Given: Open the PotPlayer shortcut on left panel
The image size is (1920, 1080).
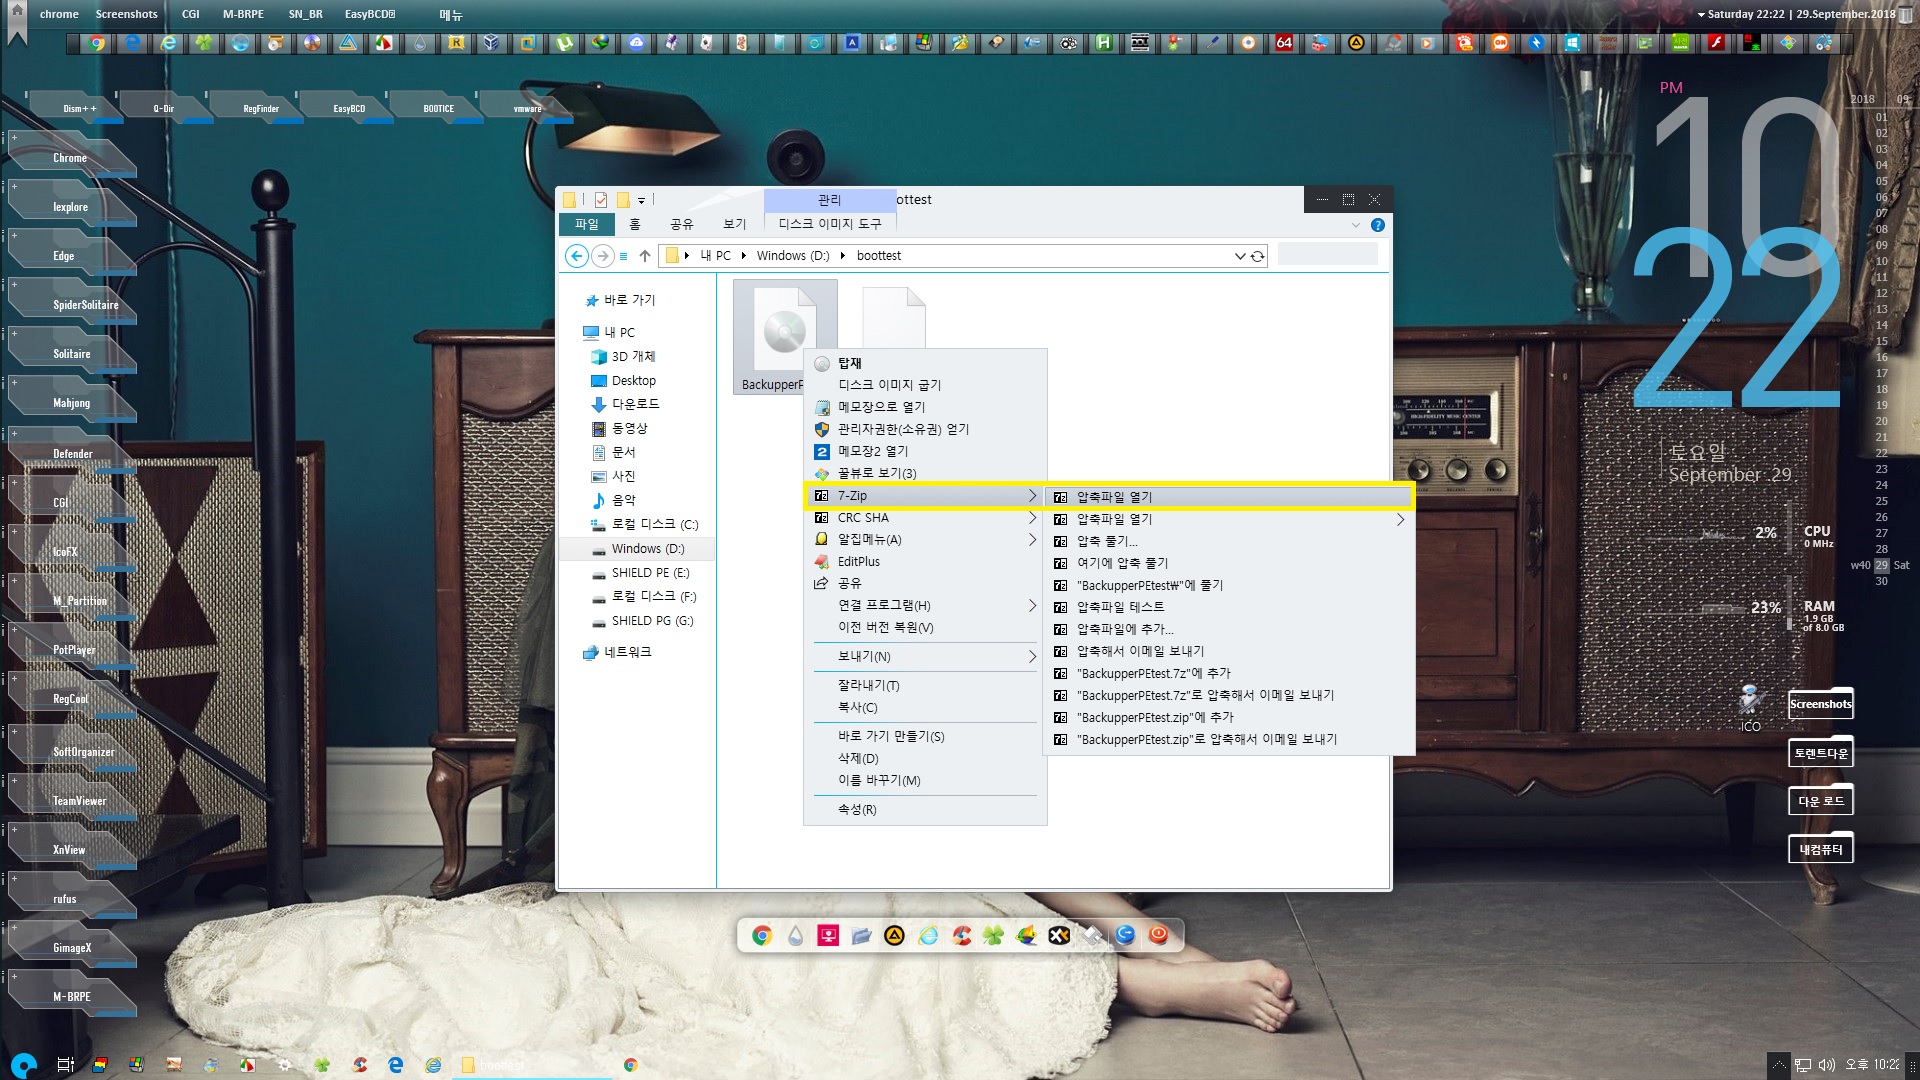Looking at the screenshot, I should (x=74, y=650).
